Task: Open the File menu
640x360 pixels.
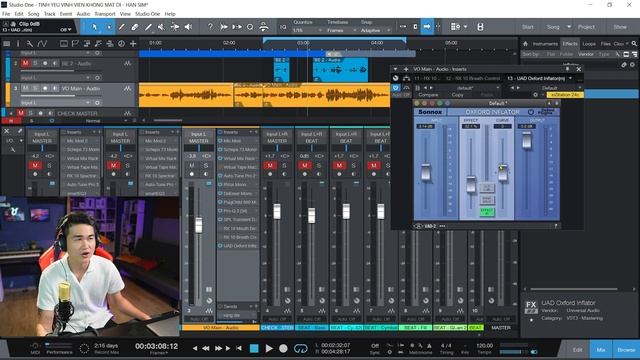Action: point(6,14)
